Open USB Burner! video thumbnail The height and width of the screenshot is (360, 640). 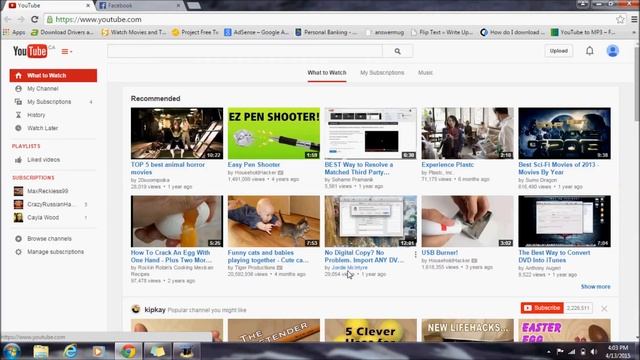tap(467, 221)
